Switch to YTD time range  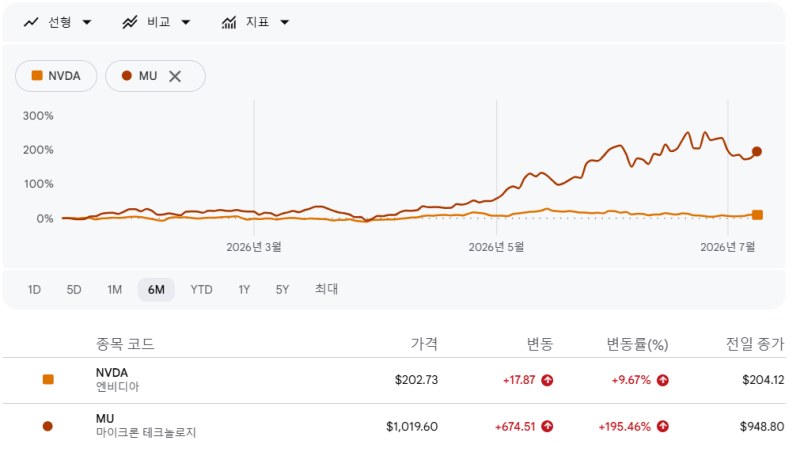tap(202, 290)
